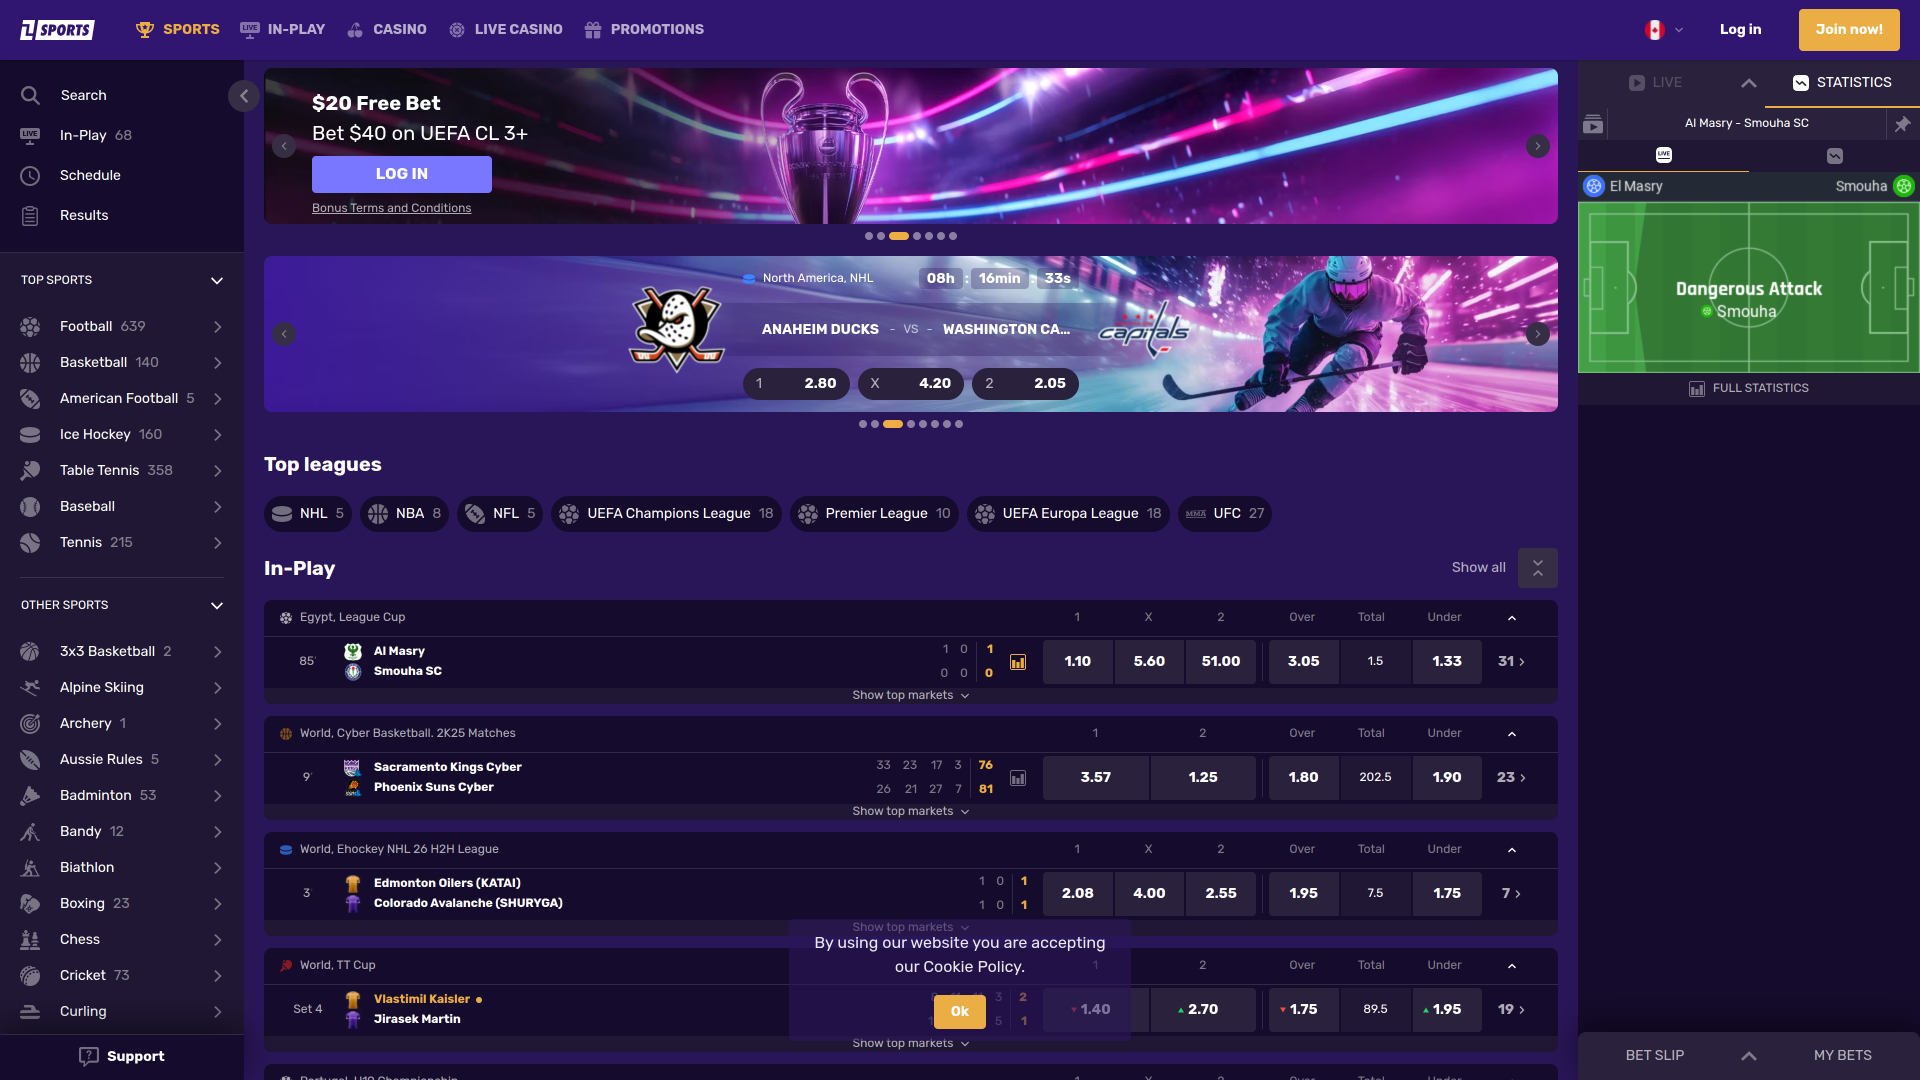Open the My Bets tab
The width and height of the screenshot is (1920, 1080).
coord(1842,1056)
